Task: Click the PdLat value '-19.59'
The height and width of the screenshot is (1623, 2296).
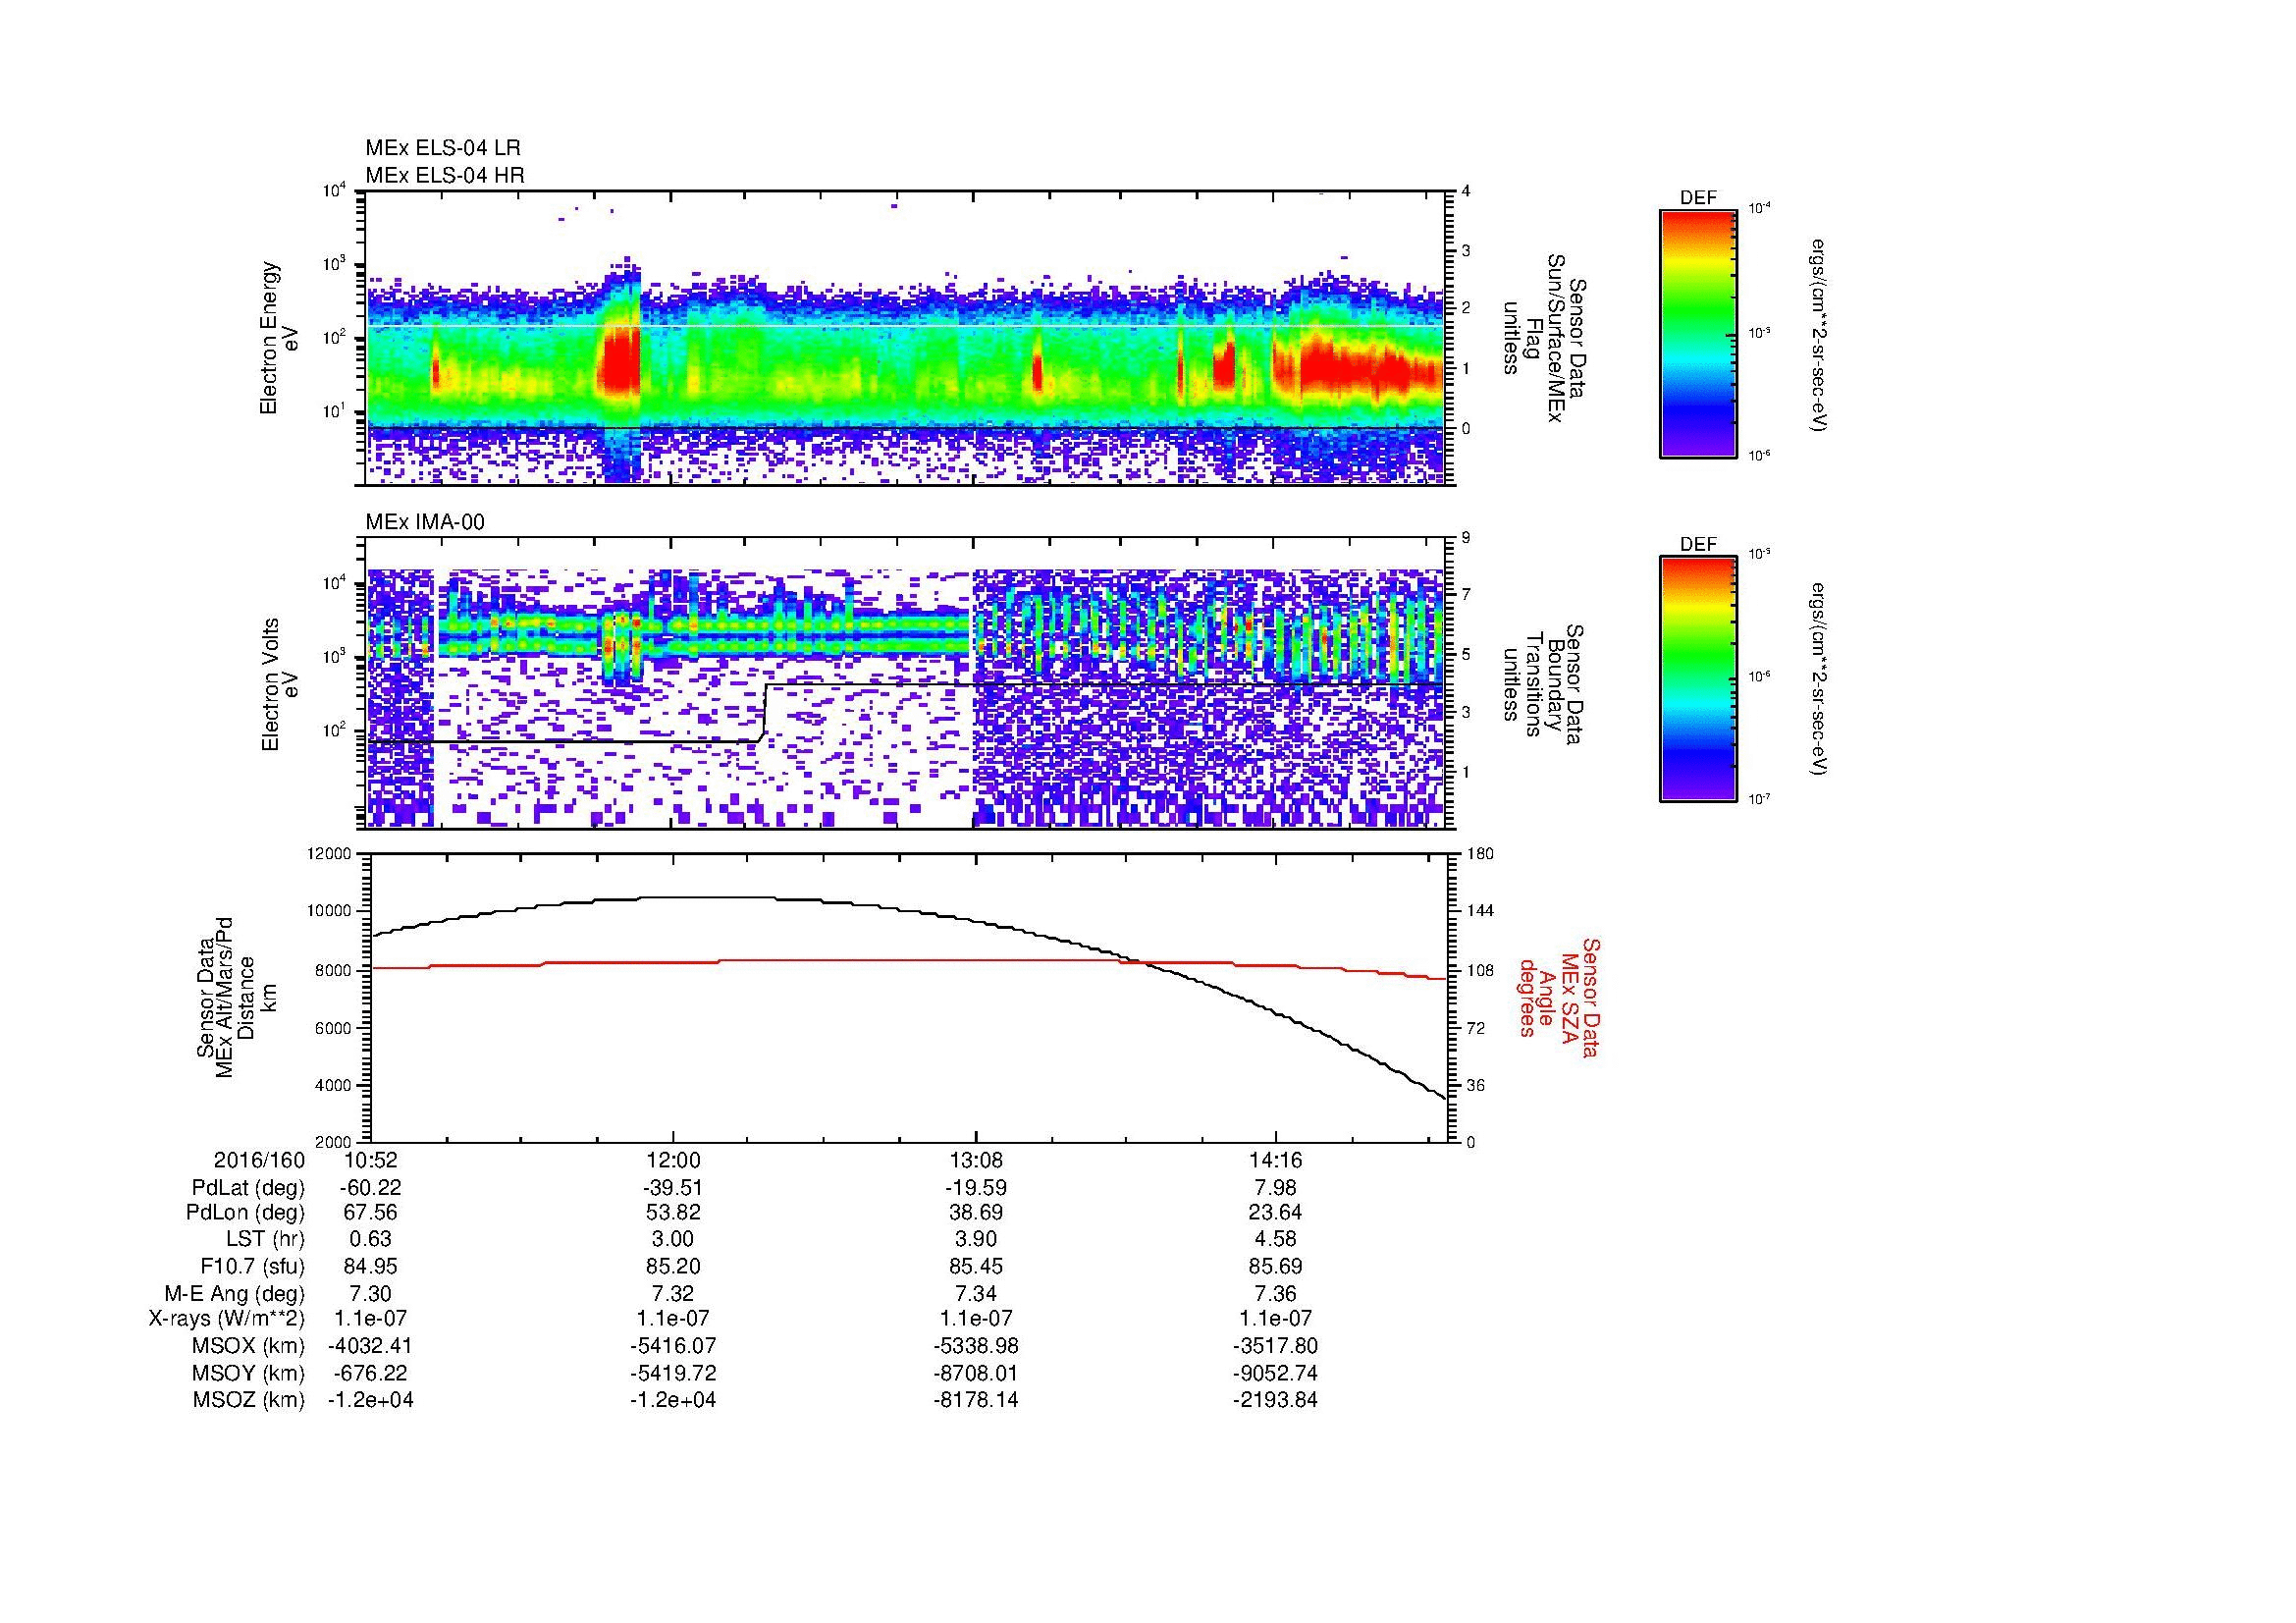Action: click(976, 1188)
